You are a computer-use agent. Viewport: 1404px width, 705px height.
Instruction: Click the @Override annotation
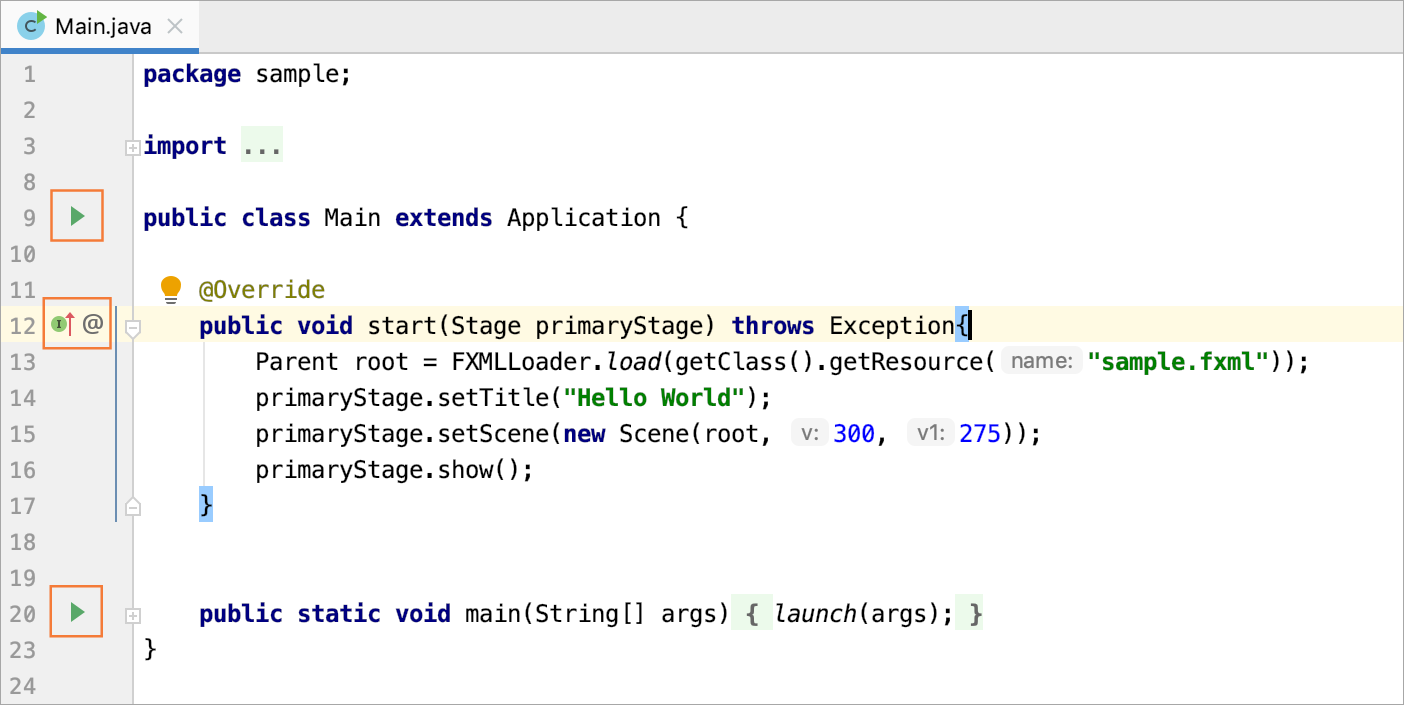[x=262, y=290]
